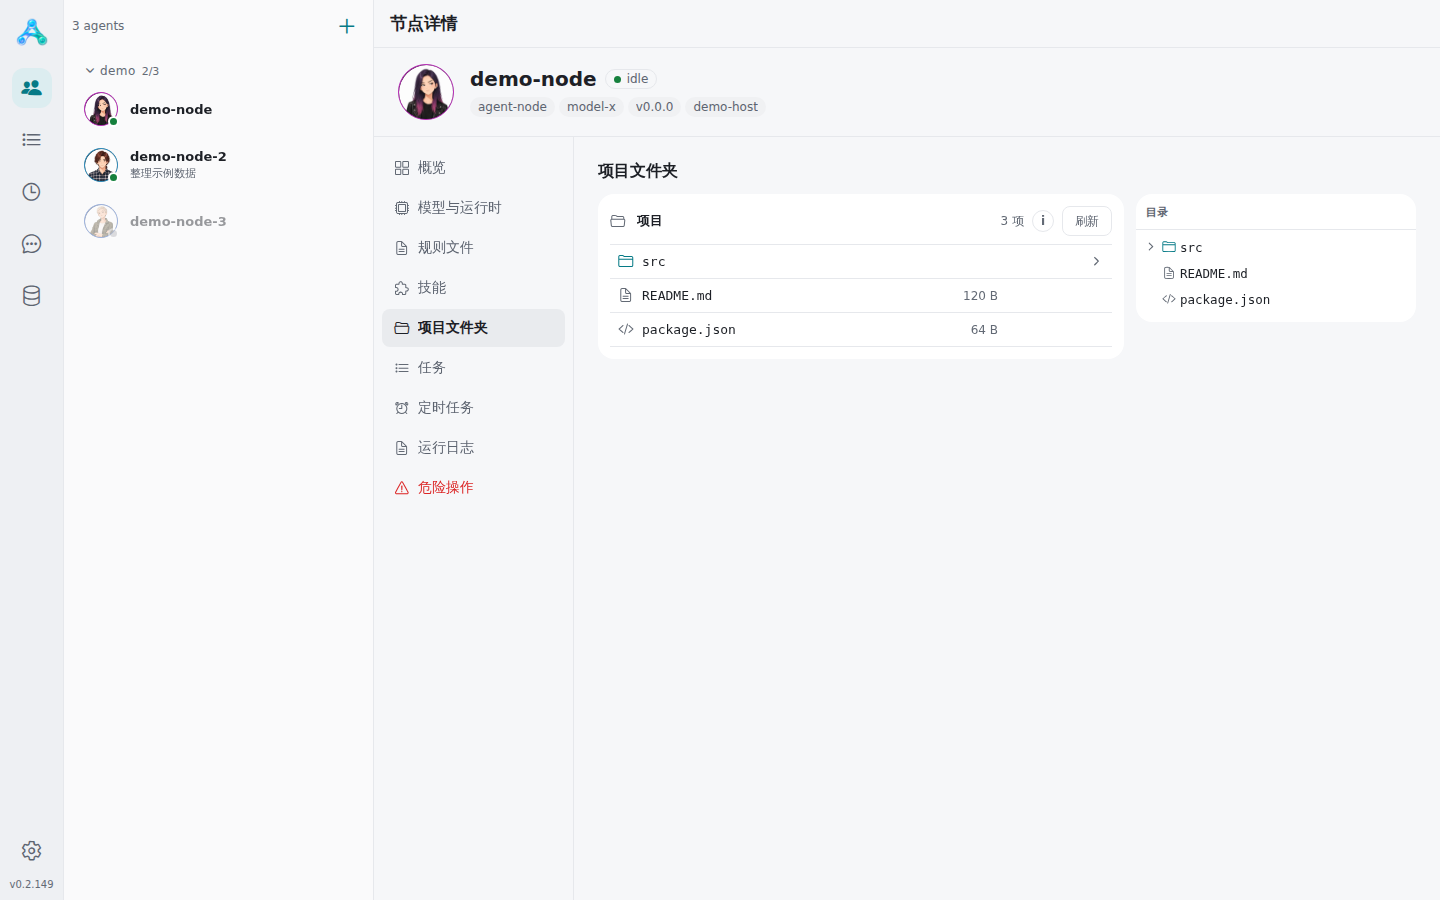The width and height of the screenshot is (1440, 900).
Task: Select demo-node-3 agent
Action: [x=218, y=221]
